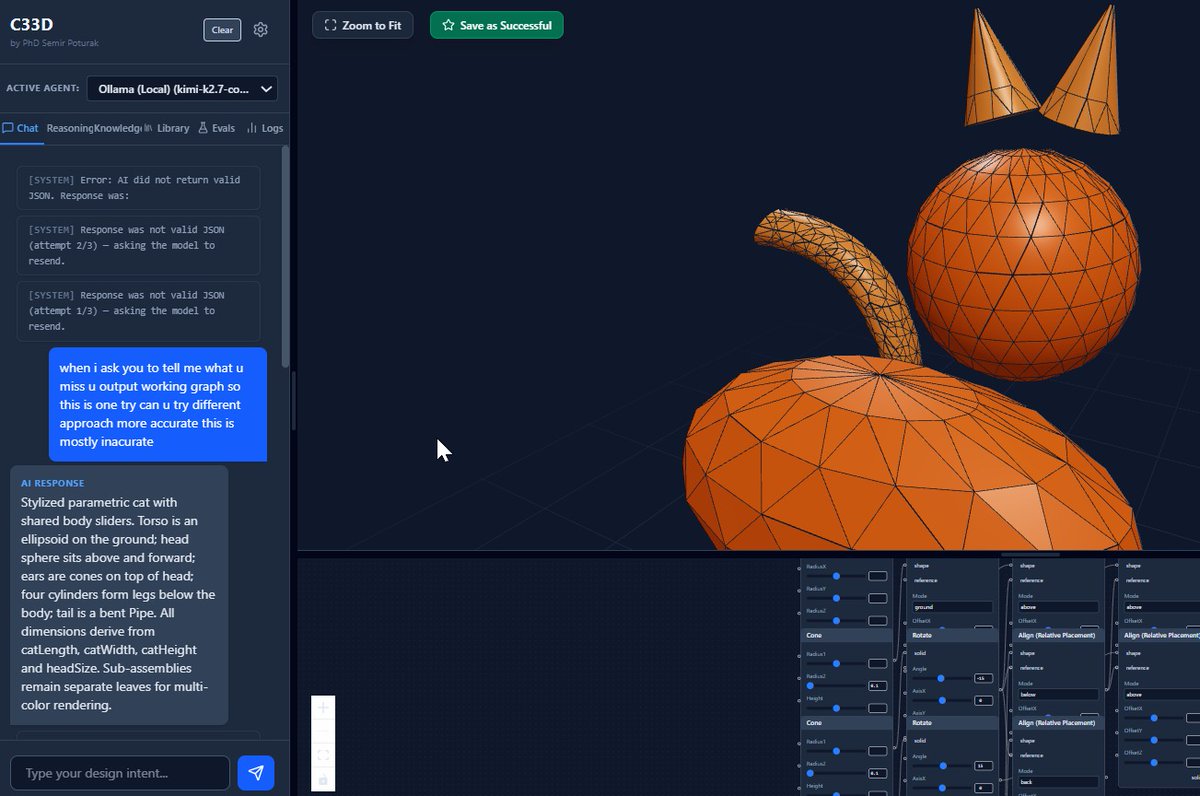Click 'by PhD Semir Poturak' subtitle
The height and width of the screenshot is (796, 1200).
pyautogui.click(x=53, y=43)
